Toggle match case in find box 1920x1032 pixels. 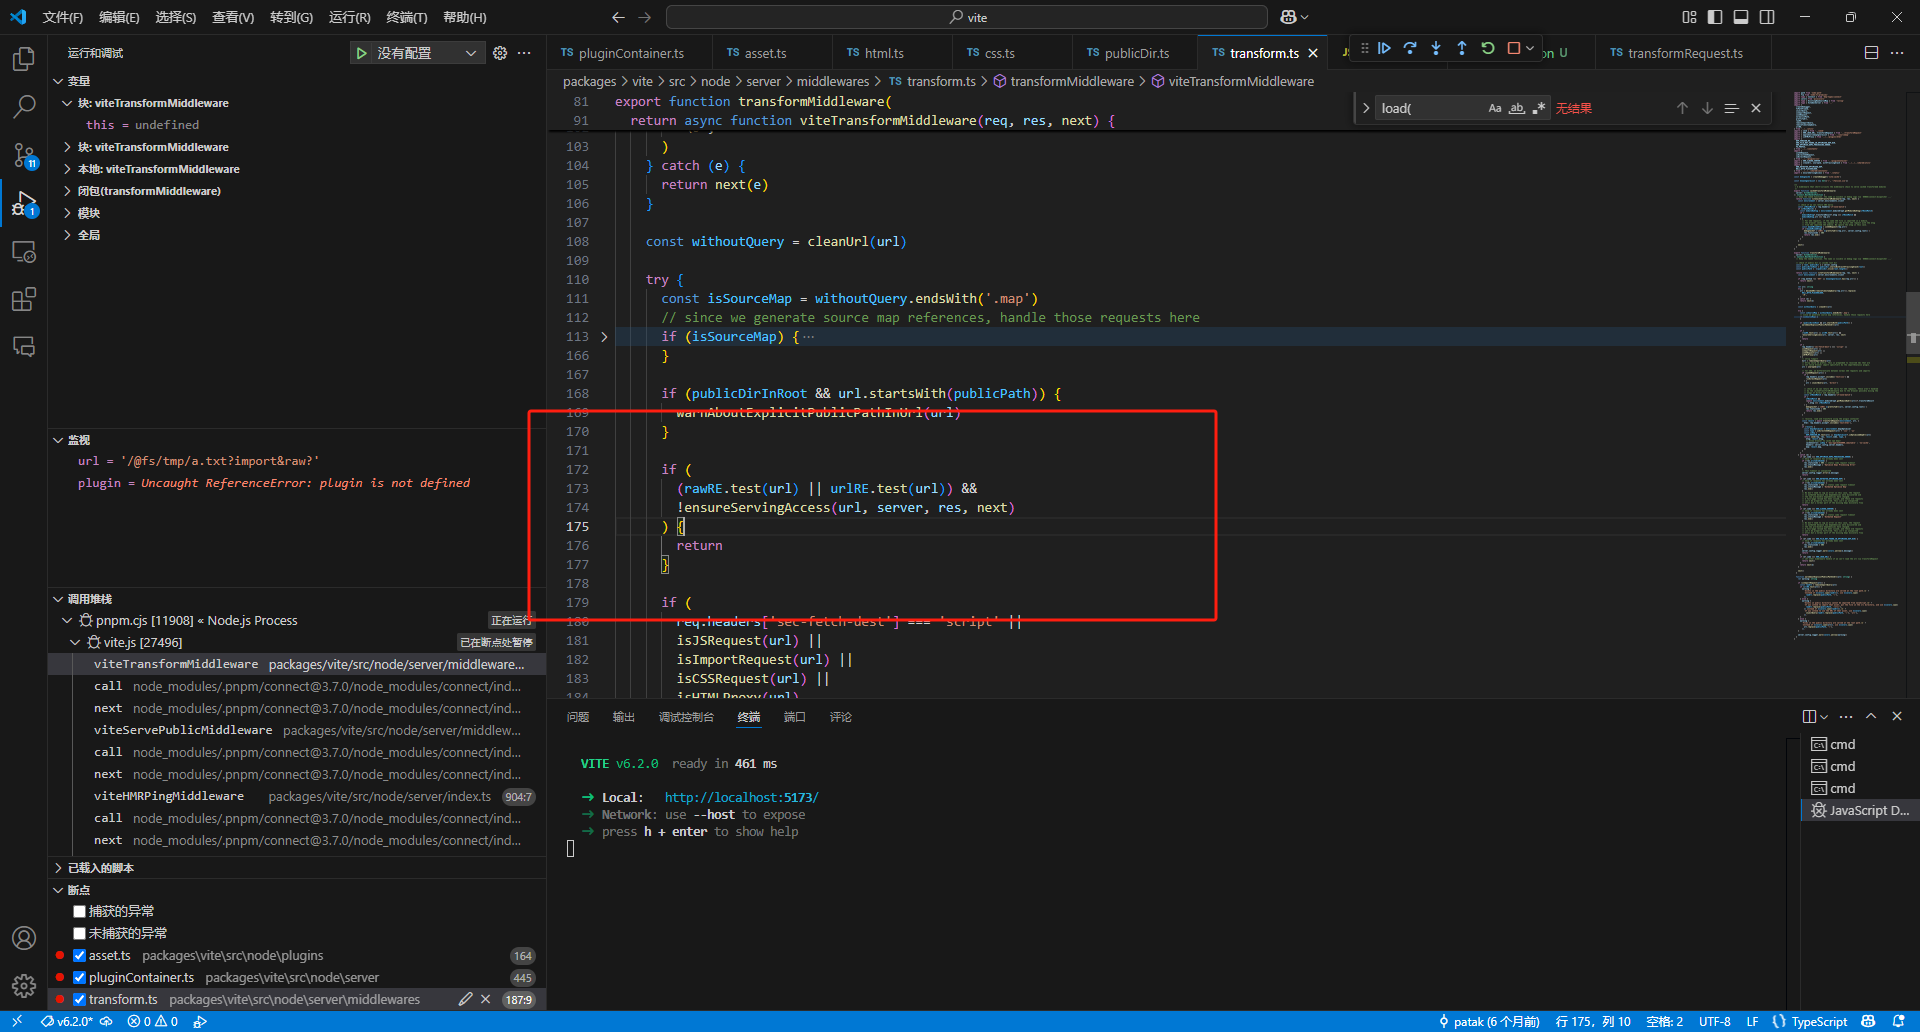point(1495,108)
